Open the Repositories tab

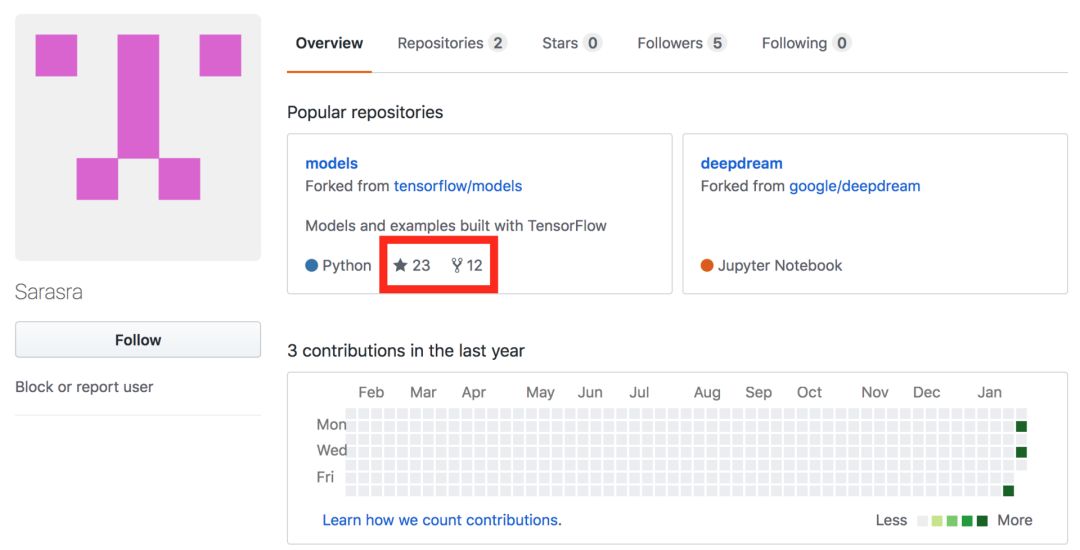click(x=451, y=43)
